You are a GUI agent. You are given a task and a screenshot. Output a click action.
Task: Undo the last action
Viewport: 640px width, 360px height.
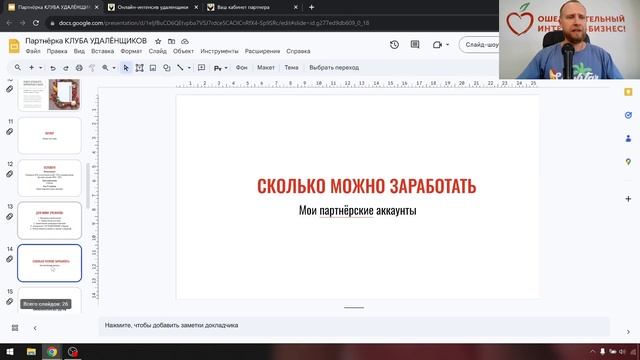point(53,68)
